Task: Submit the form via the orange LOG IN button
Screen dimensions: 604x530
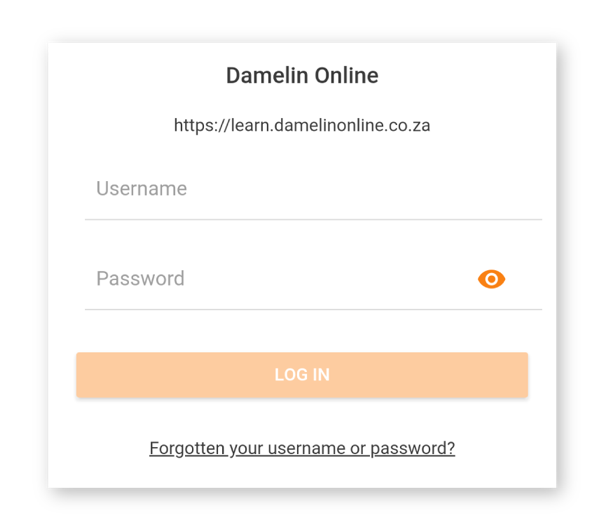Action: pyautogui.click(x=302, y=375)
